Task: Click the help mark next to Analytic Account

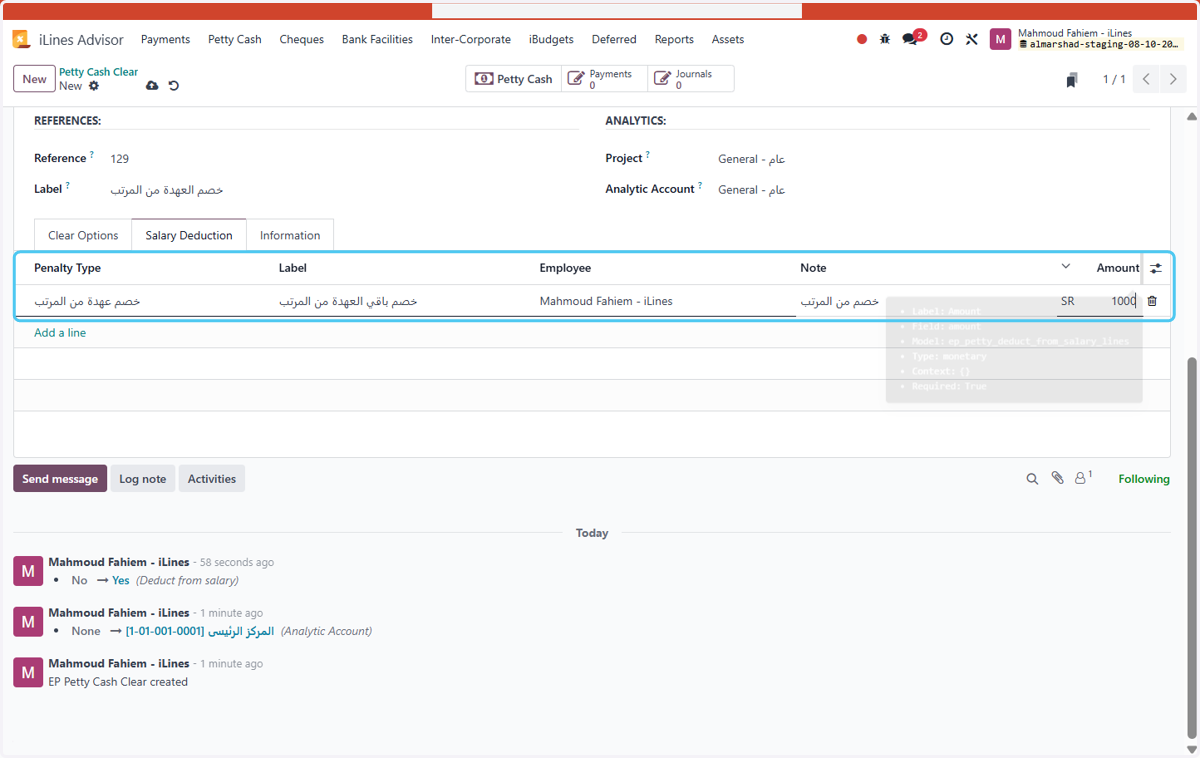Action: [x=700, y=186]
